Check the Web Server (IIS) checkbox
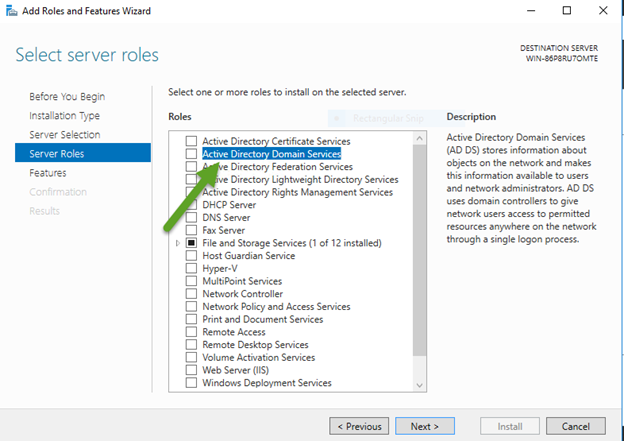624x441 pixels. tap(191, 370)
